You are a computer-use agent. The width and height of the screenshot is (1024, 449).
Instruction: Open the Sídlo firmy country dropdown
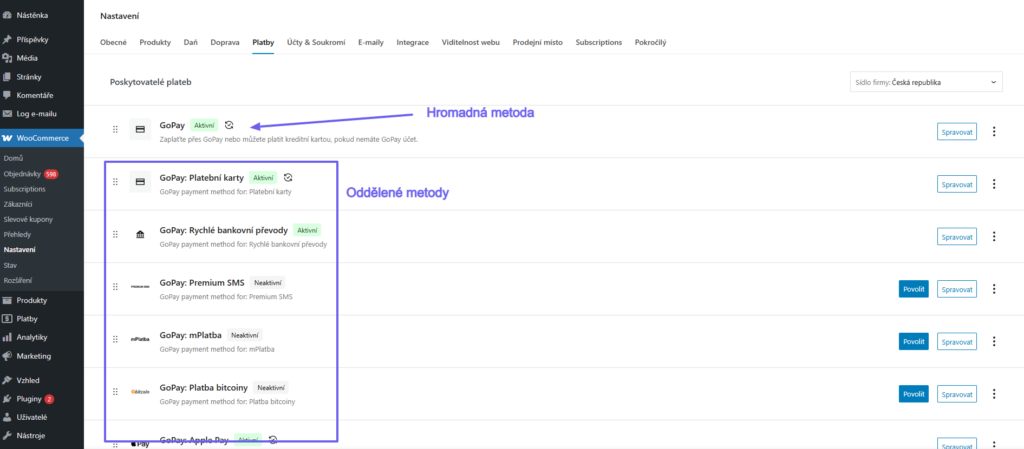click(926, 82)
